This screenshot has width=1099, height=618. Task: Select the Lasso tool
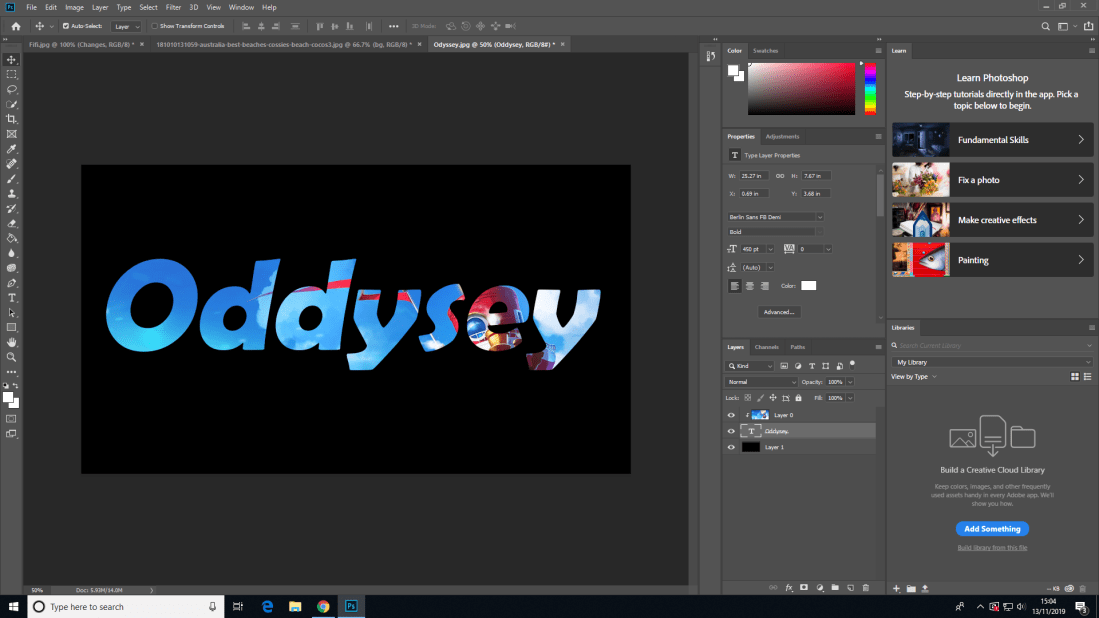coord(12,89)
